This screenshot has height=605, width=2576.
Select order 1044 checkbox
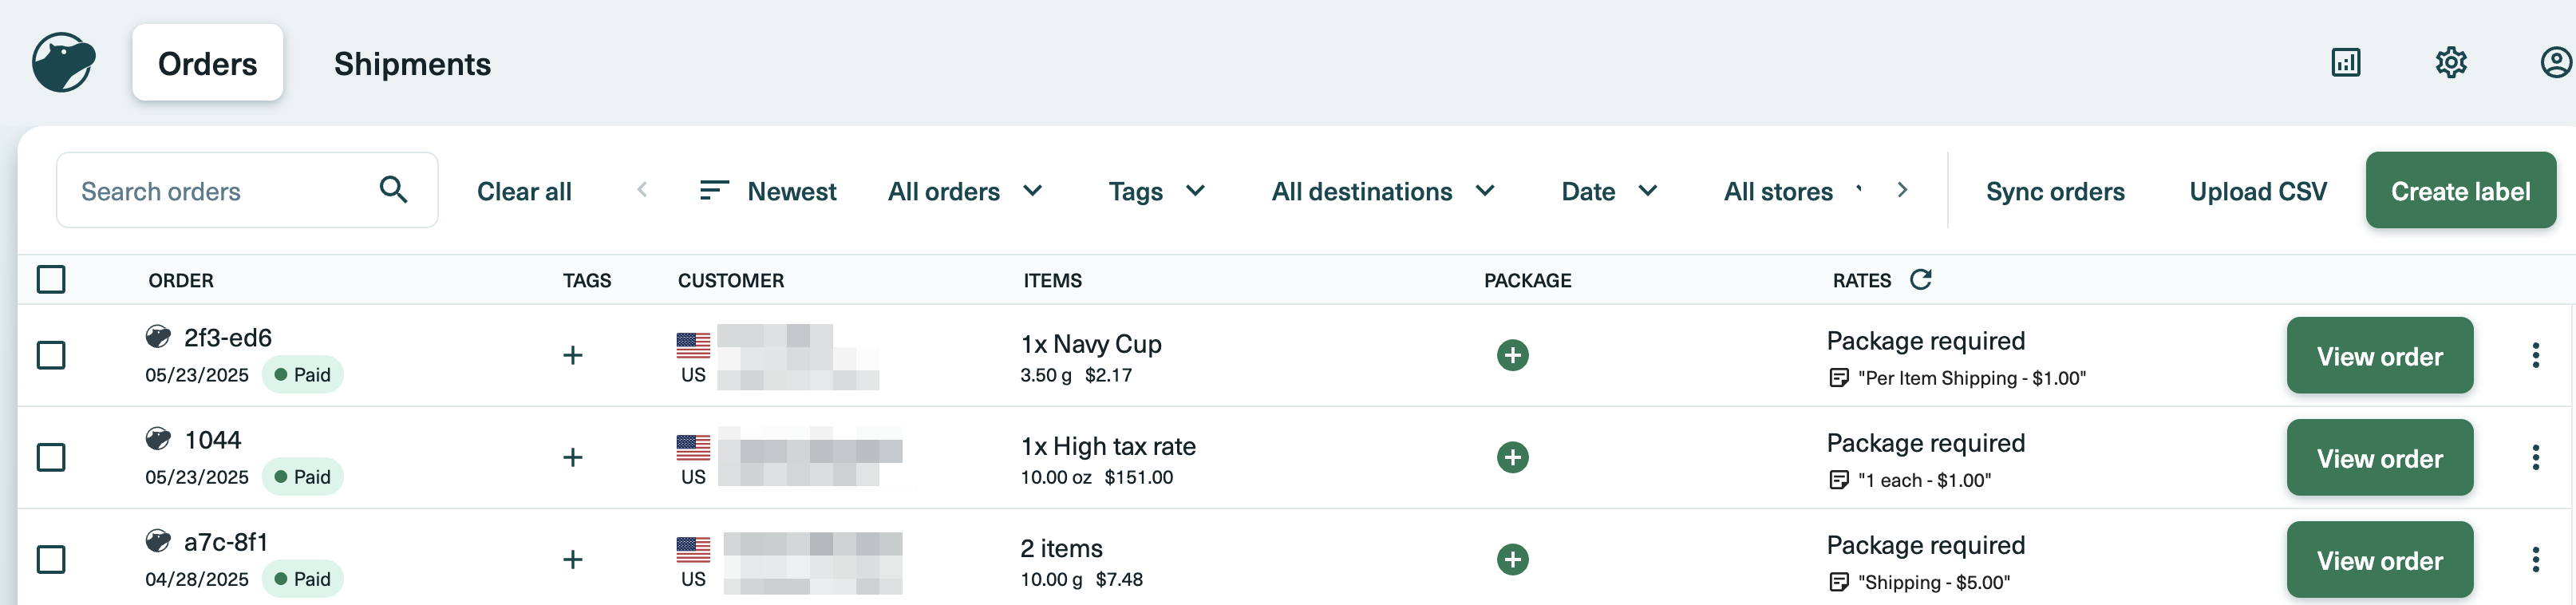tap(51, 457)
